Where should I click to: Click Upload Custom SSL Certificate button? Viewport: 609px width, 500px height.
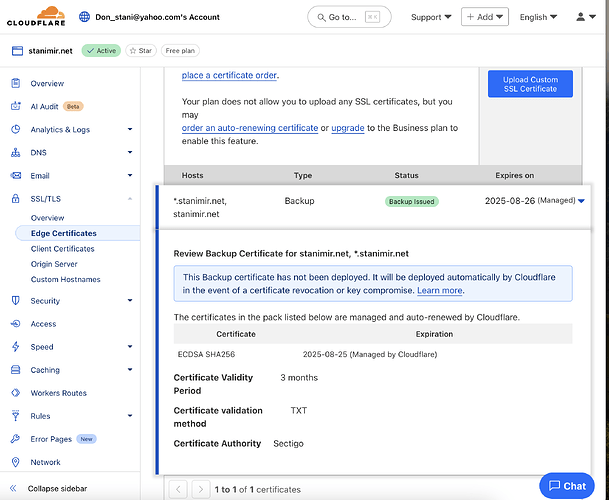[530, 84]
